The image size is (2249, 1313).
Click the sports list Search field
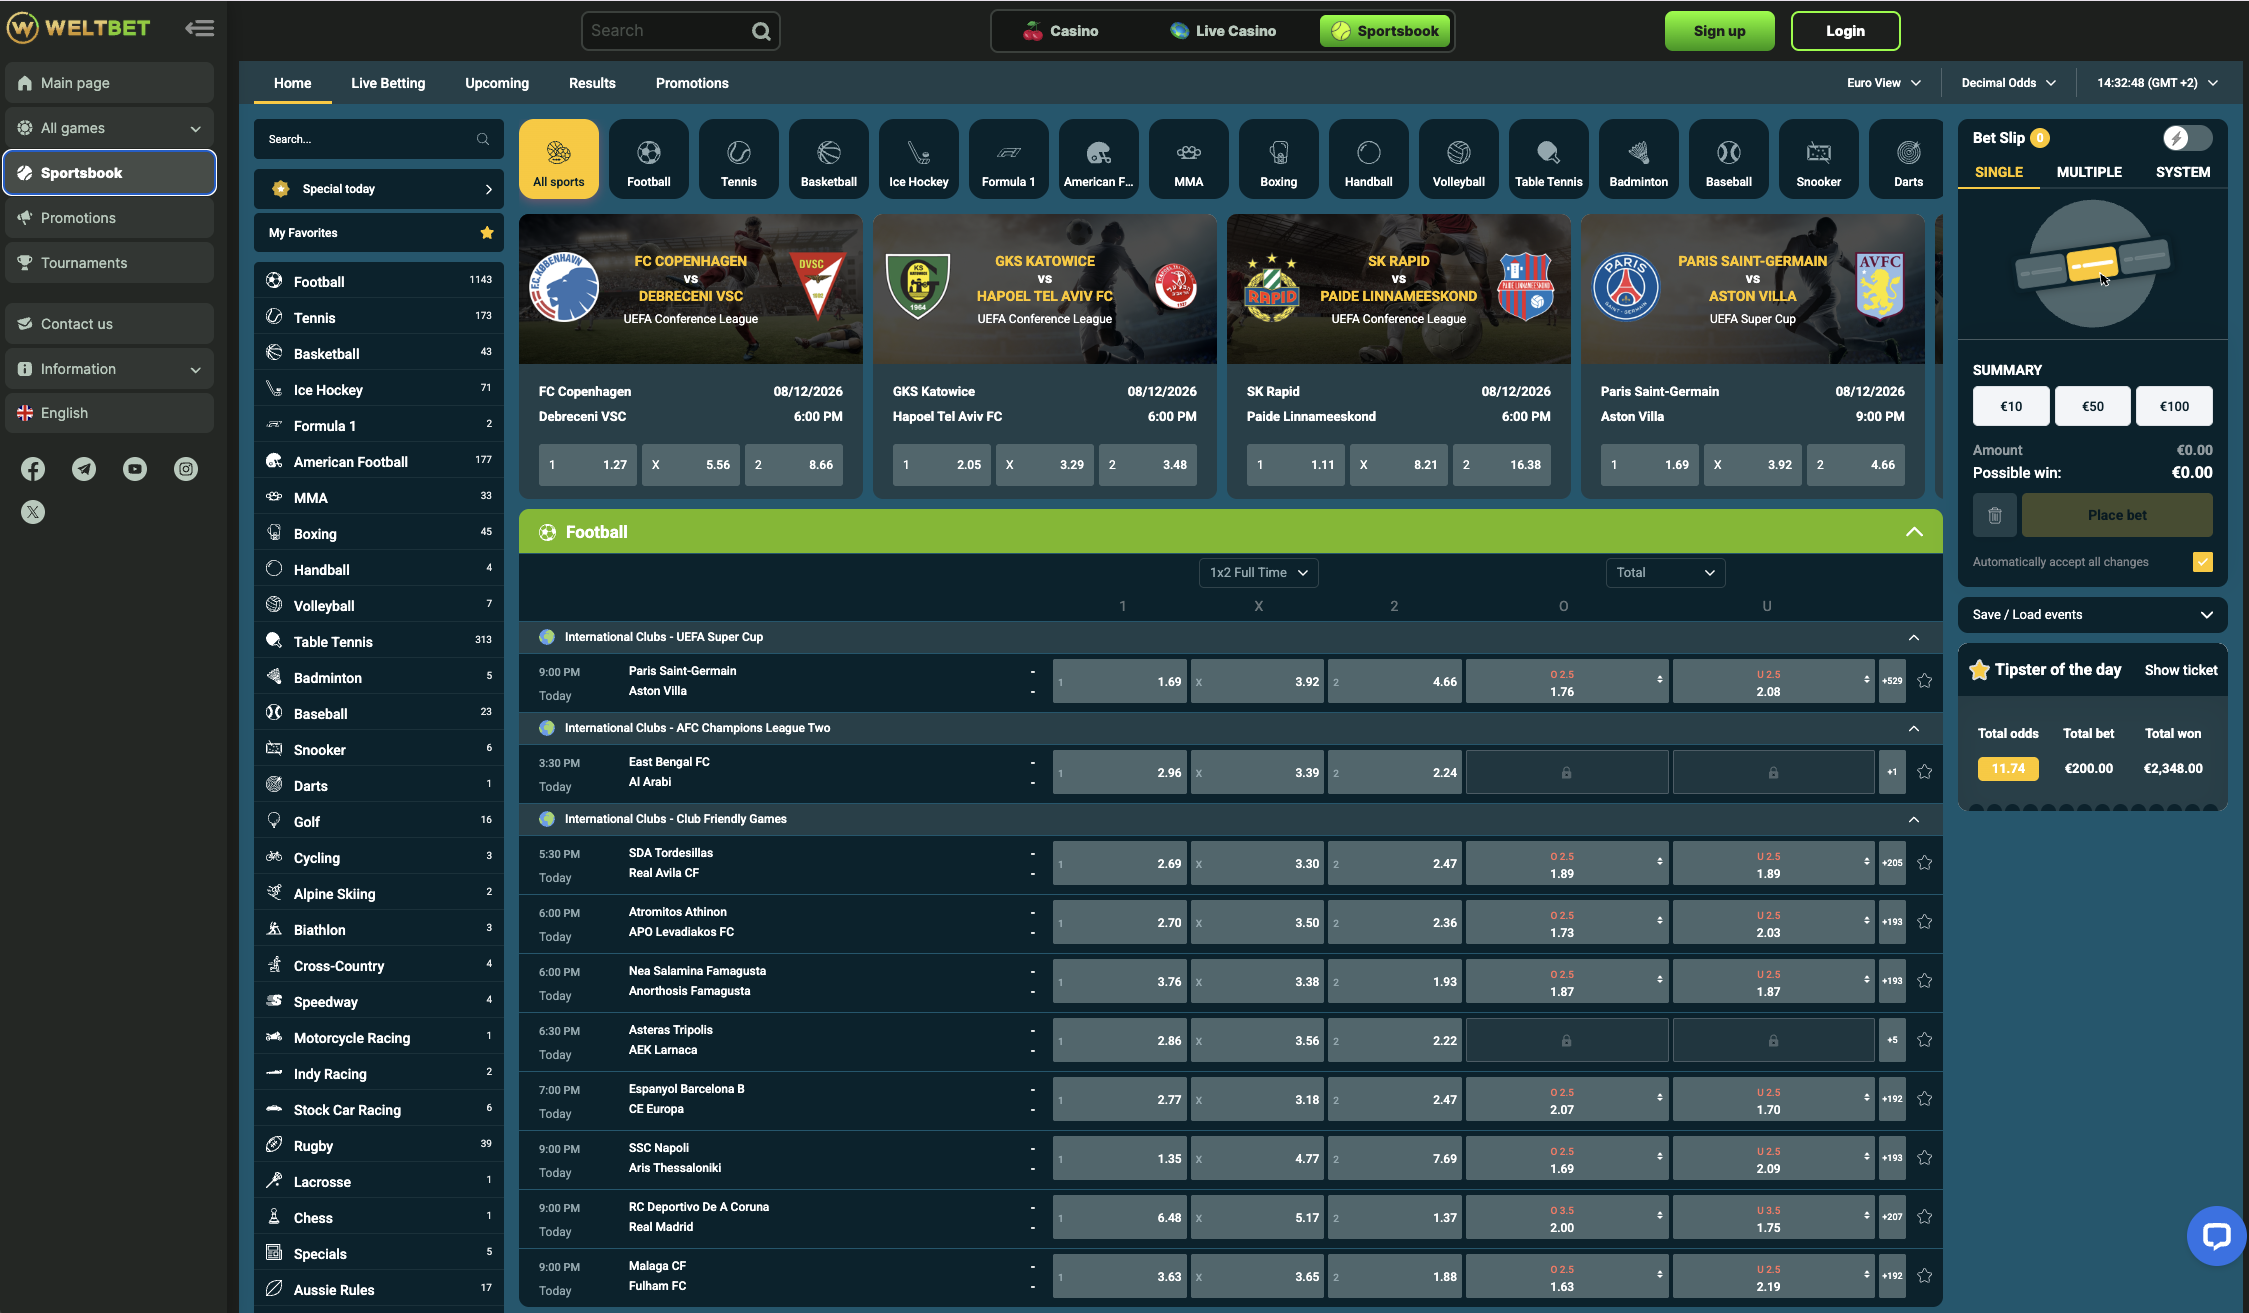[379, 139]
